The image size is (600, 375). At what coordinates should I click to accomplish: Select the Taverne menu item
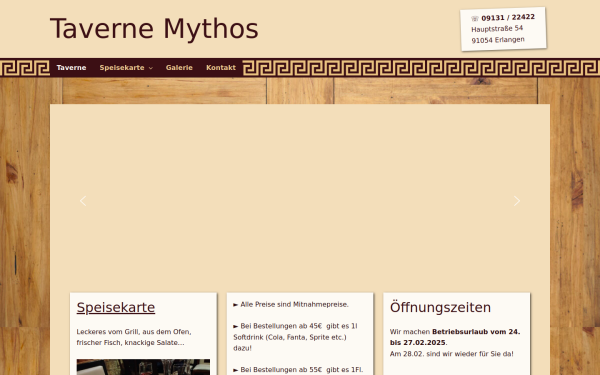tap(71, 68)
